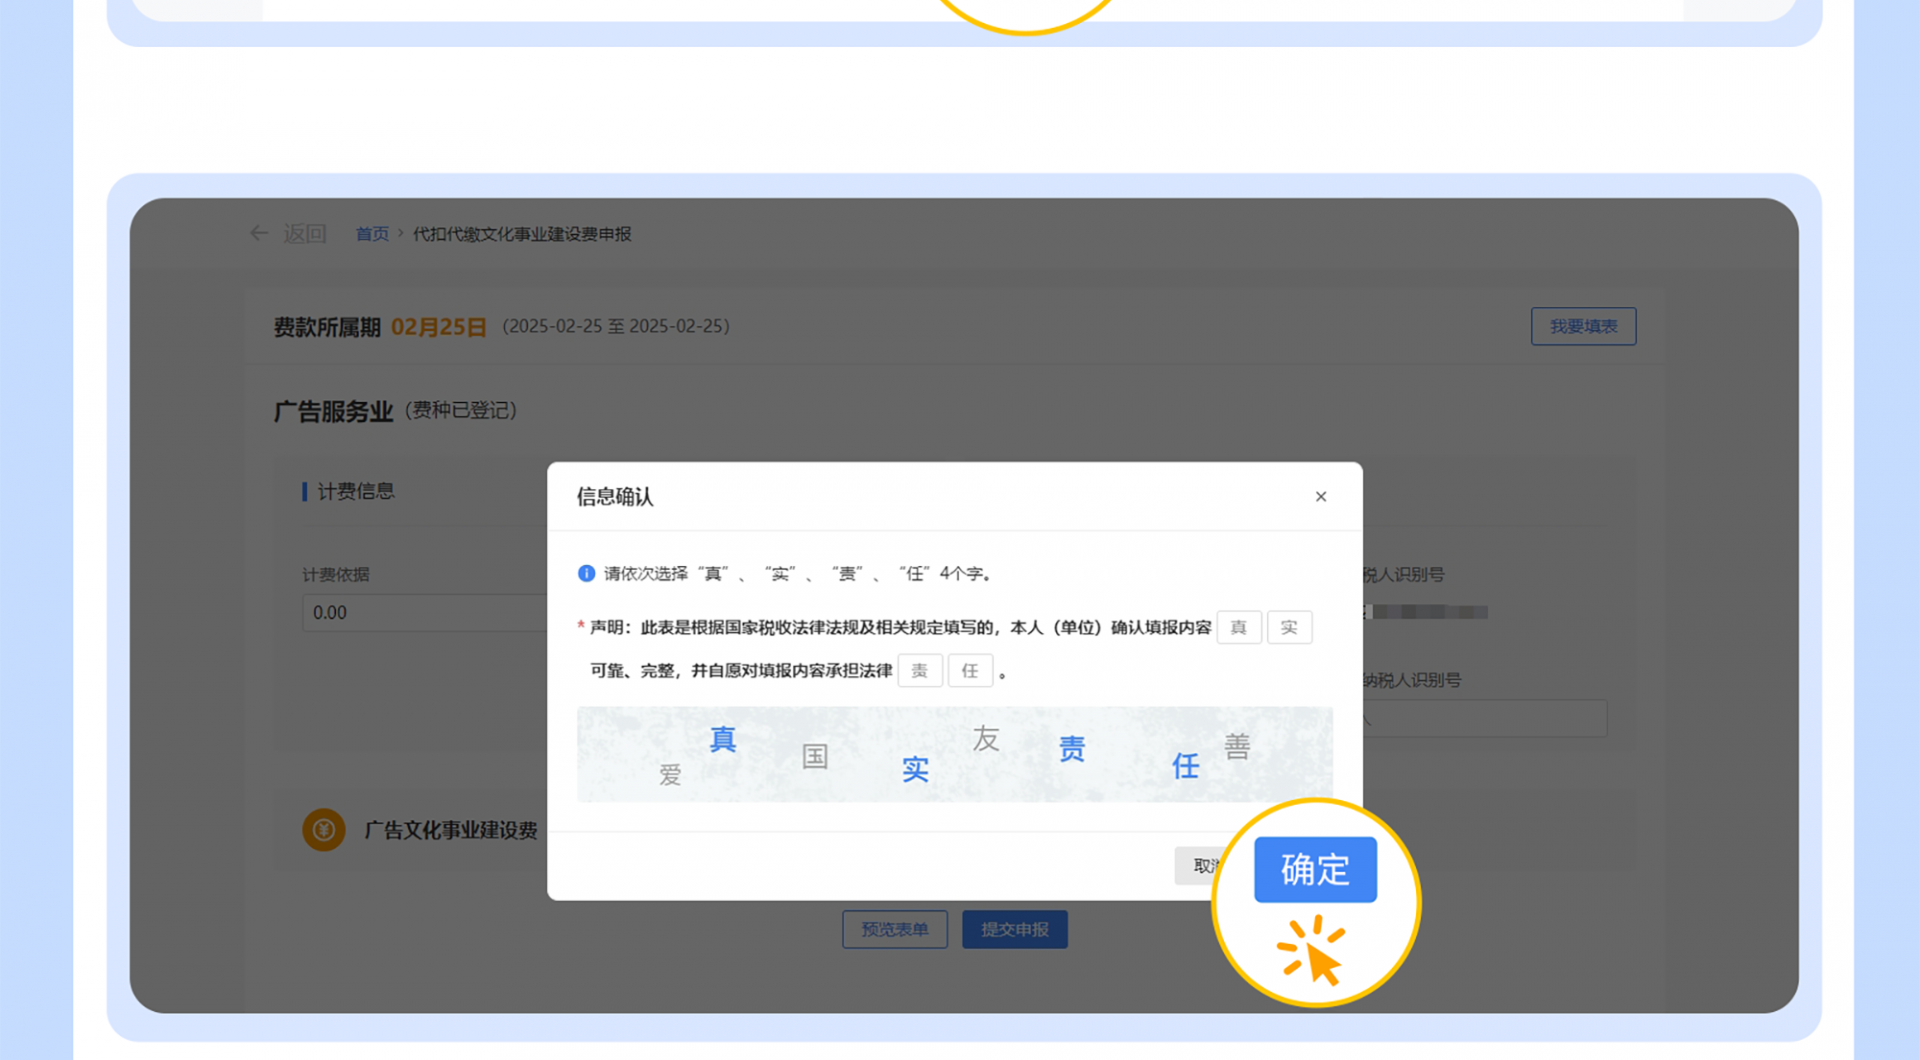Select the character 任 in the word picker
Viewport: 1920px width, 1060px height.
pos(1185,765)
